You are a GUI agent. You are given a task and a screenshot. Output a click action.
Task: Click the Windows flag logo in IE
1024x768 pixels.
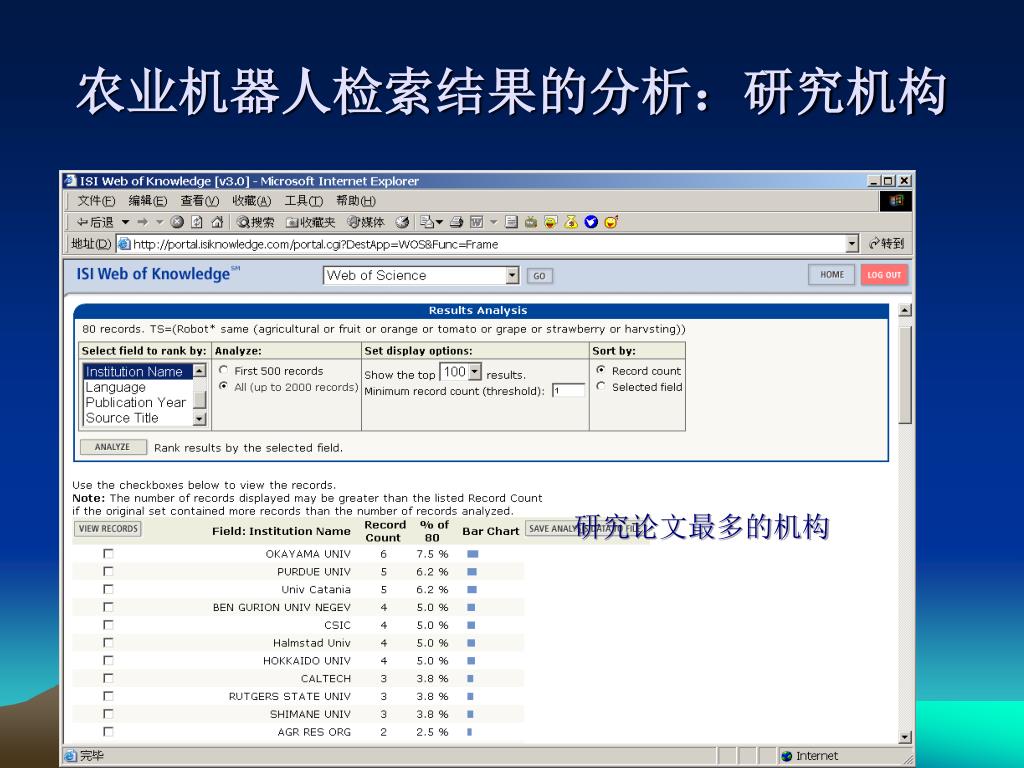pos(895,200)
